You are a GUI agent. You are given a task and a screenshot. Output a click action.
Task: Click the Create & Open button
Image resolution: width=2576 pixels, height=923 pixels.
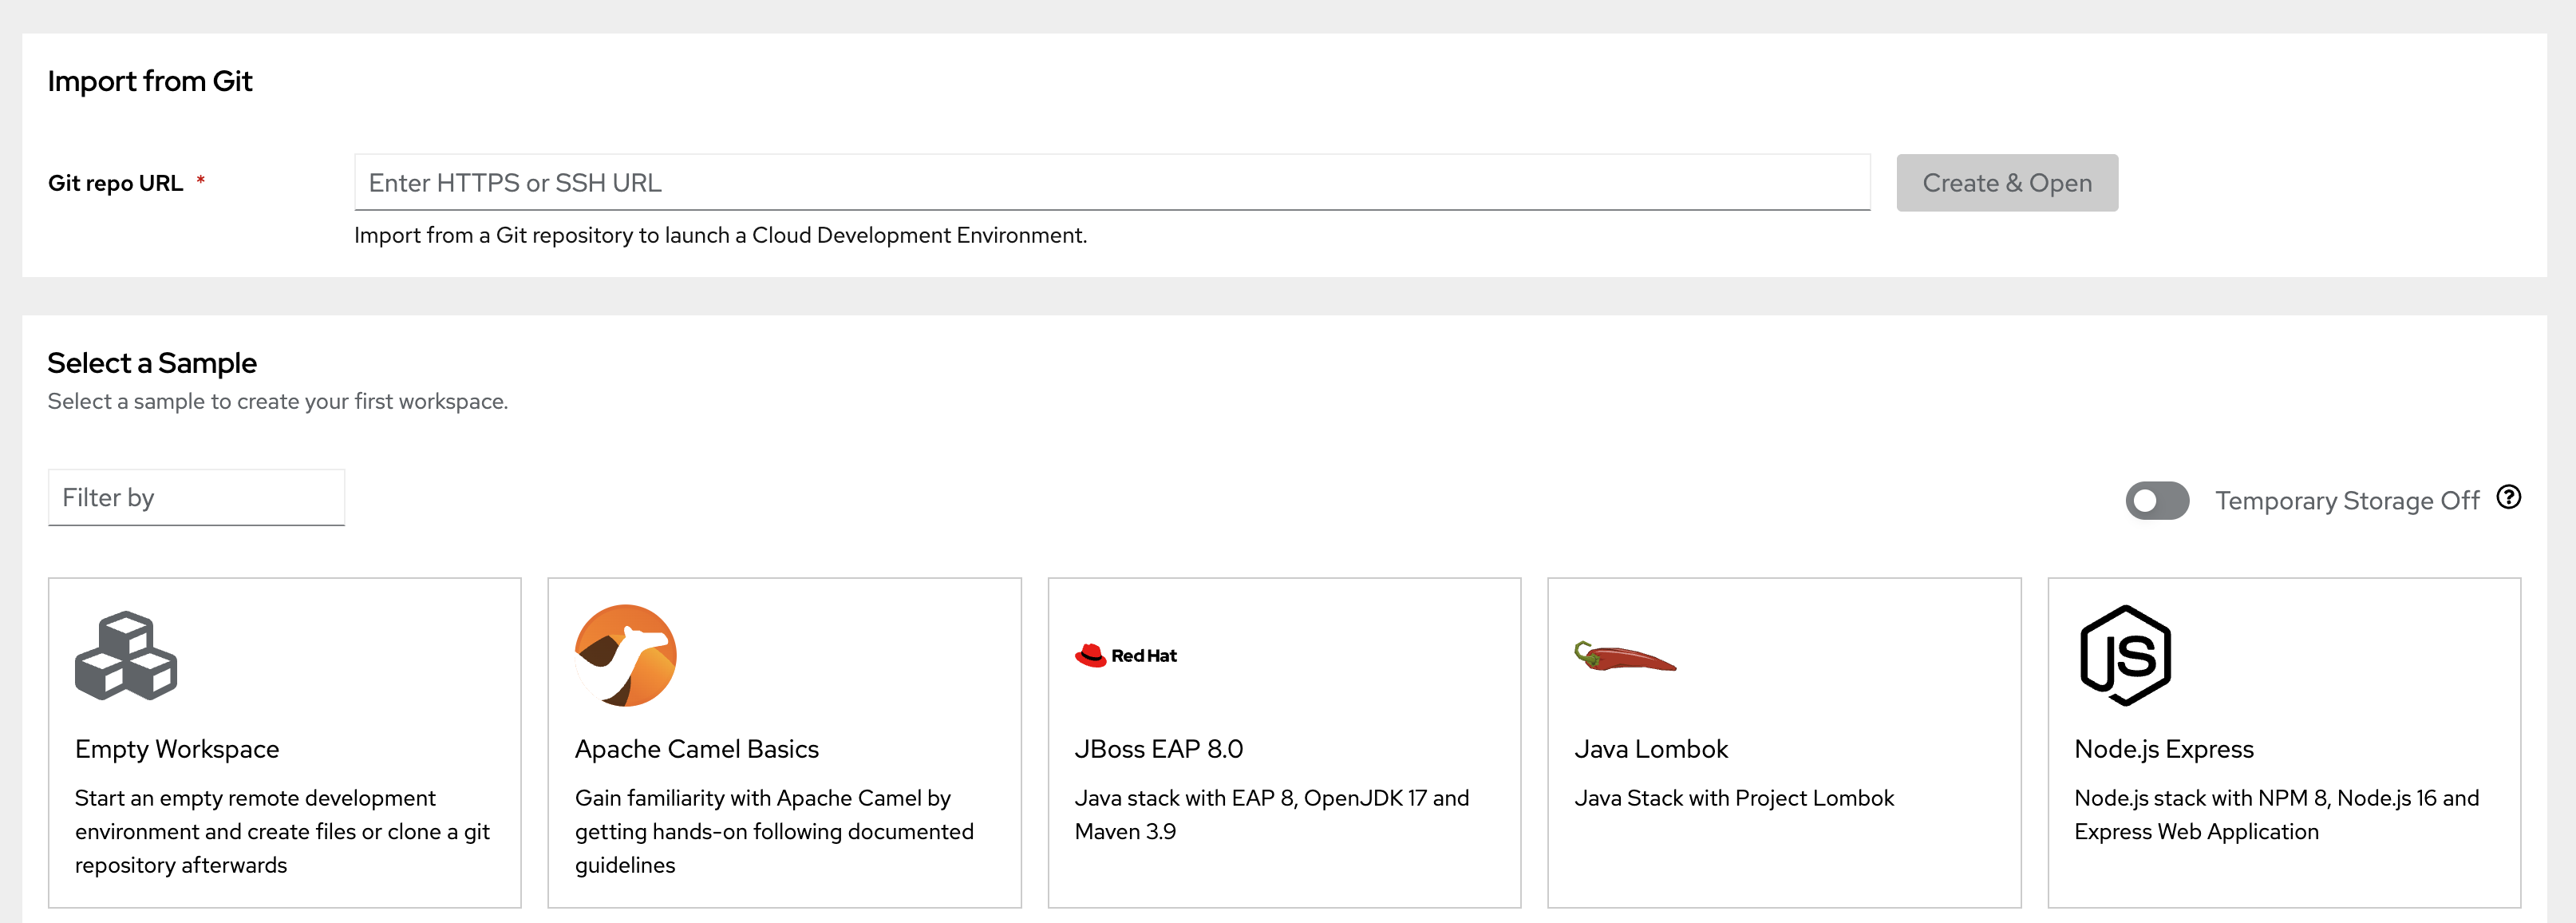click(x=2007, y=183)
